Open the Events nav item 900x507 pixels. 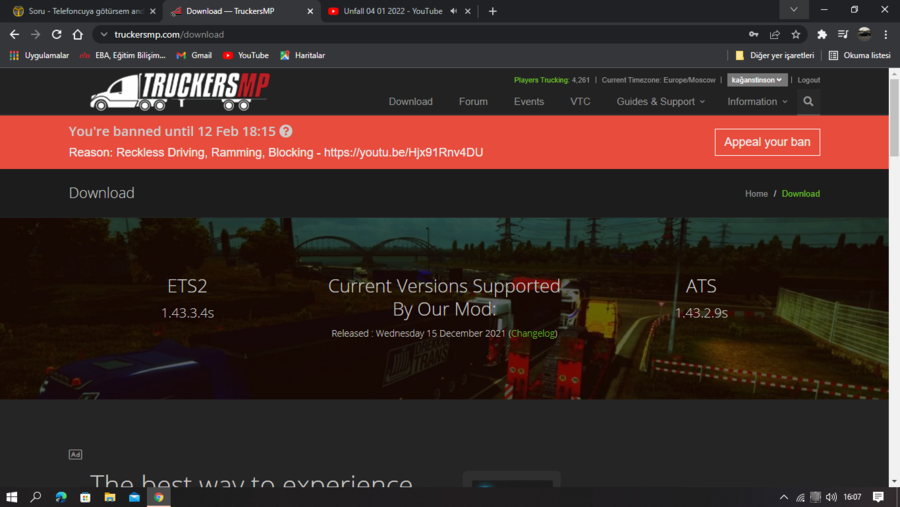click(529, 102)
